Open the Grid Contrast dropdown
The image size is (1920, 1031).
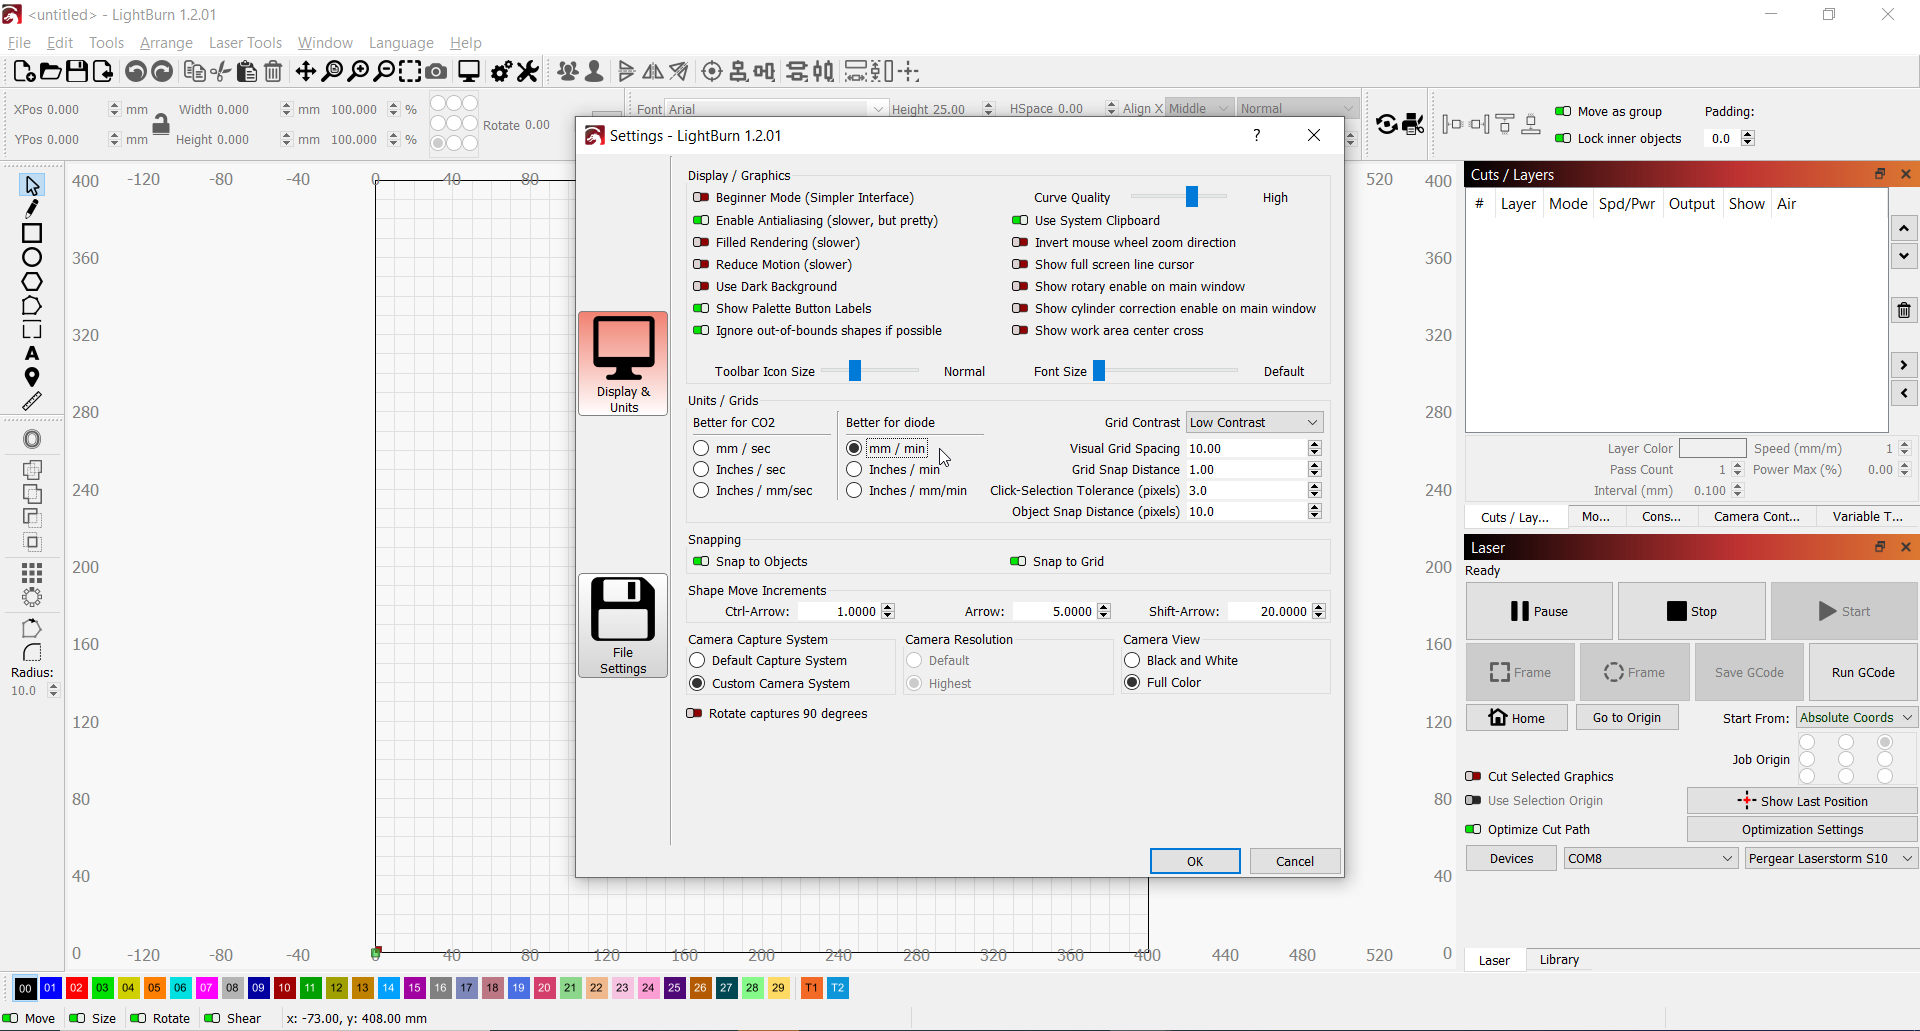click(x=1255, y=423)
